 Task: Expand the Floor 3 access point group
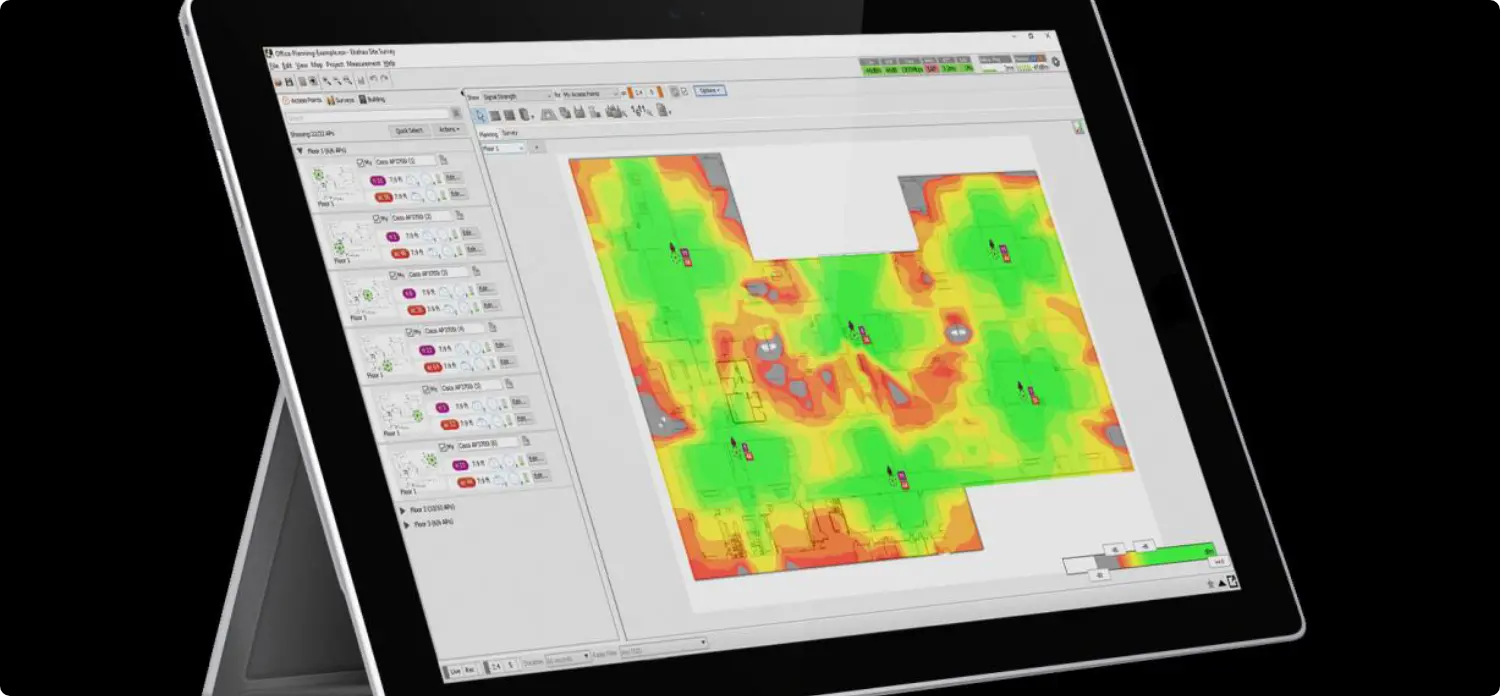tap(407, 525)
